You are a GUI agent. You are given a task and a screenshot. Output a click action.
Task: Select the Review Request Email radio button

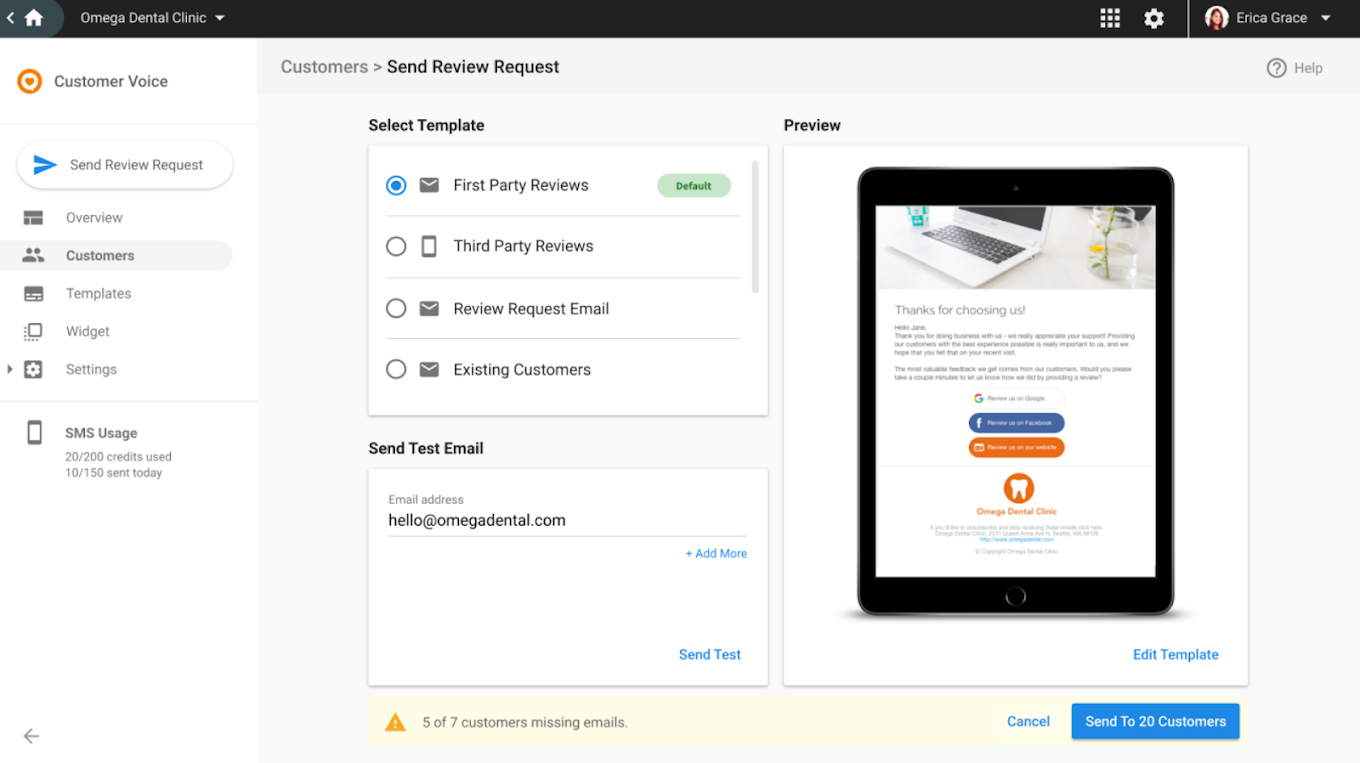click(396, 309)
